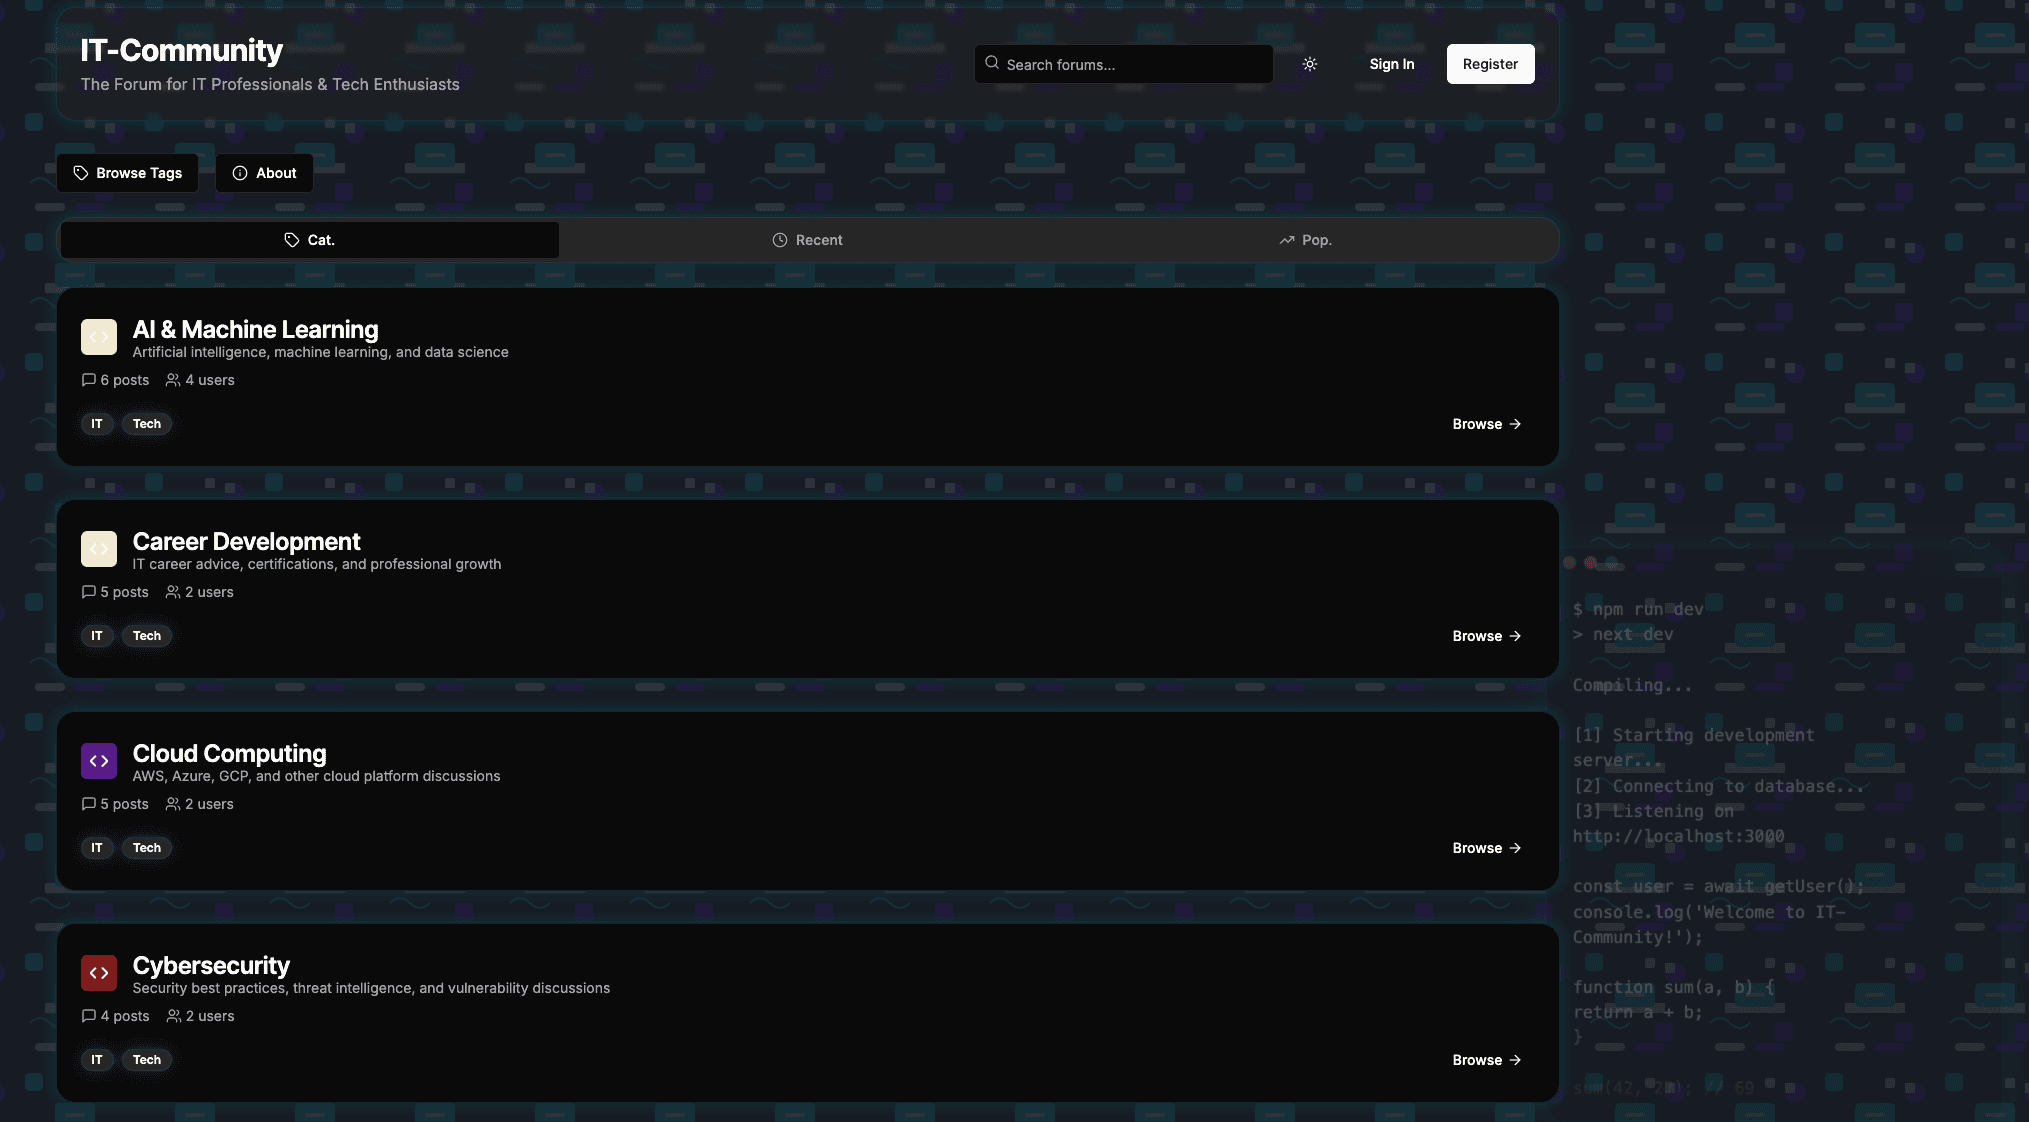
Task: Toggle the light/dark theme sun icon
Action: point(1309,64)
